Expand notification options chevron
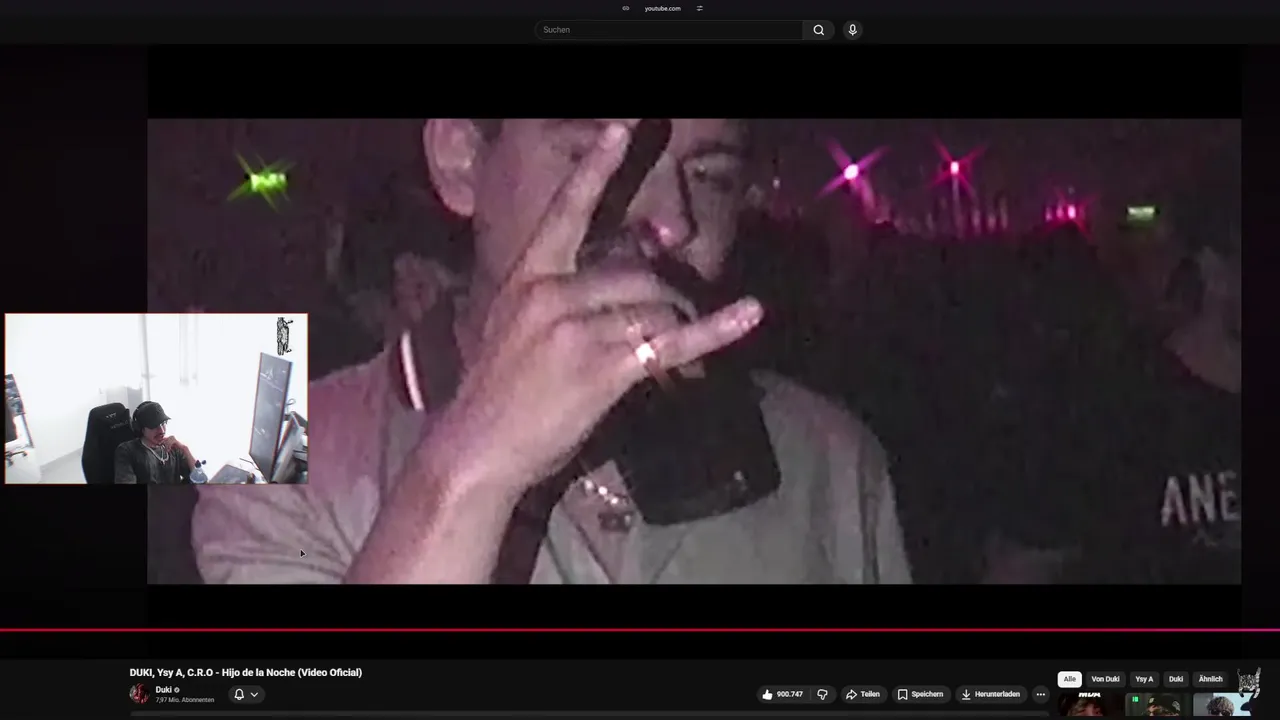The width and height of the screenshot is (1280, 720). coord(254,694)
